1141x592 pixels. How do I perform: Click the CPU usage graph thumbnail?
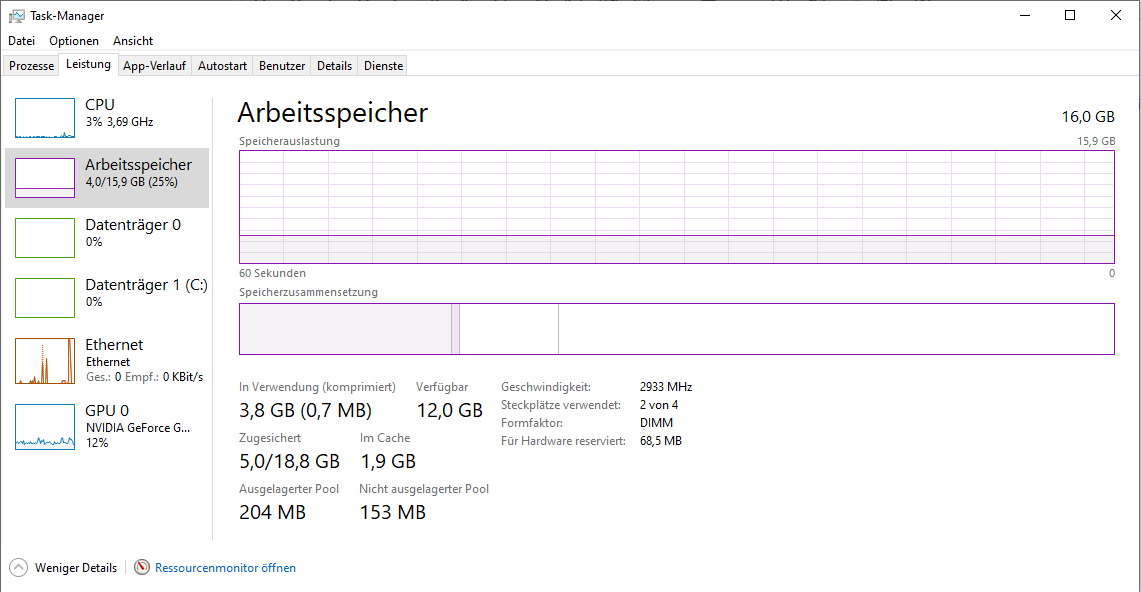pos(45,118)
